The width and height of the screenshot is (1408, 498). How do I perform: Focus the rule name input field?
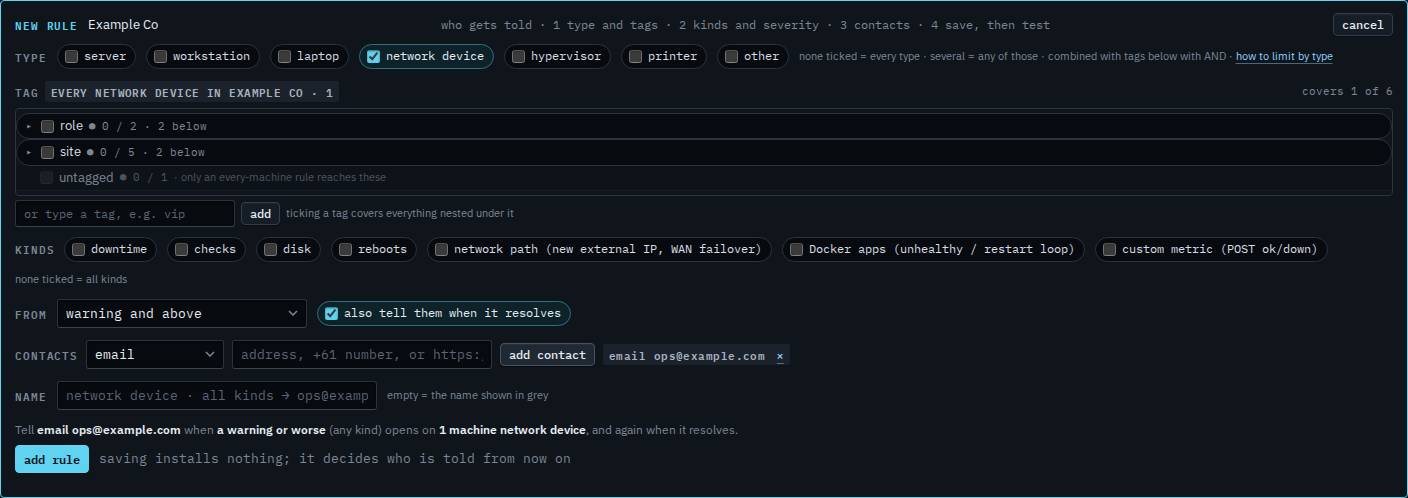(x=217, y=396)
